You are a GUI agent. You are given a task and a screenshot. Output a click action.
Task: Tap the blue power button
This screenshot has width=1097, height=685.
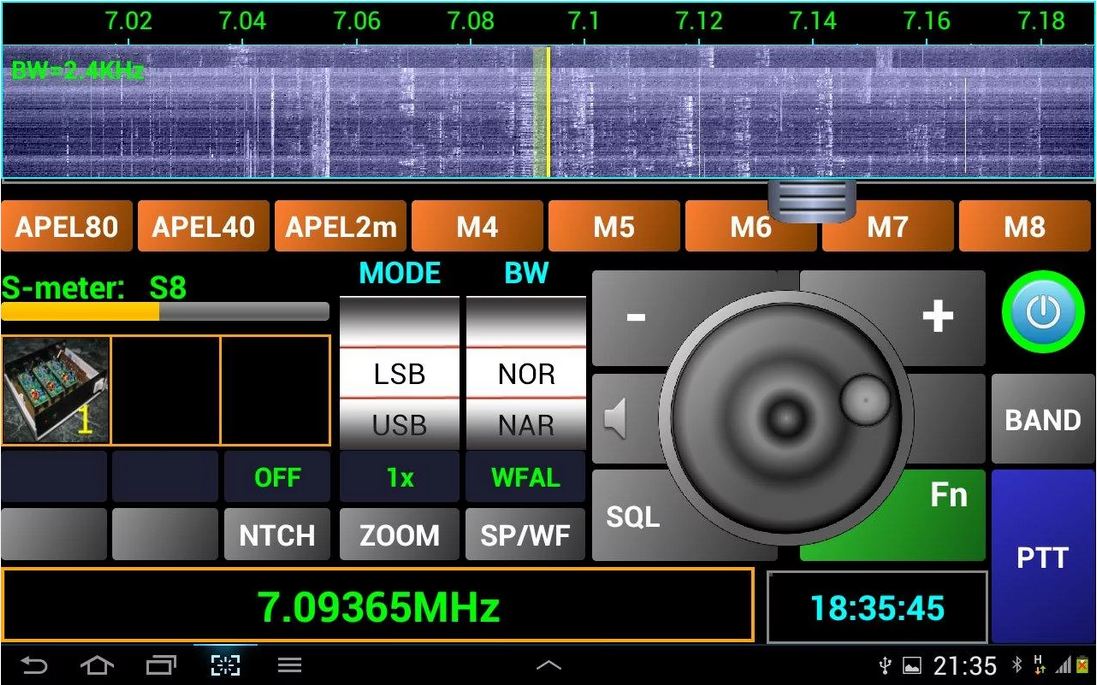[1042, 312]
